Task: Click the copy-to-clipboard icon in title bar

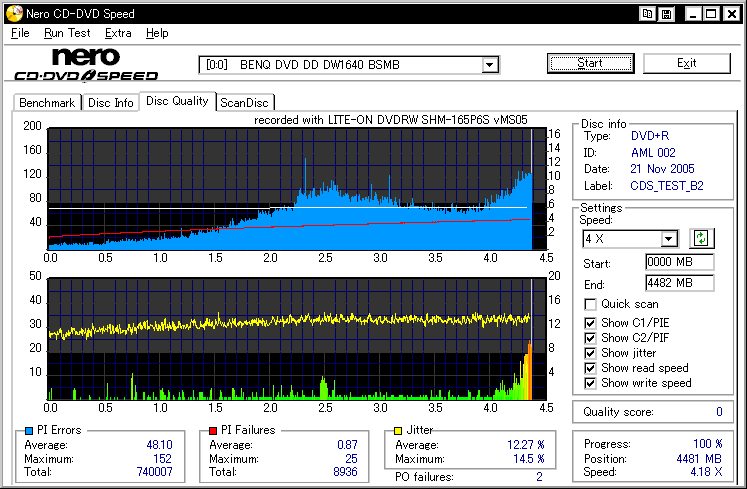Action: pos(647,14)
